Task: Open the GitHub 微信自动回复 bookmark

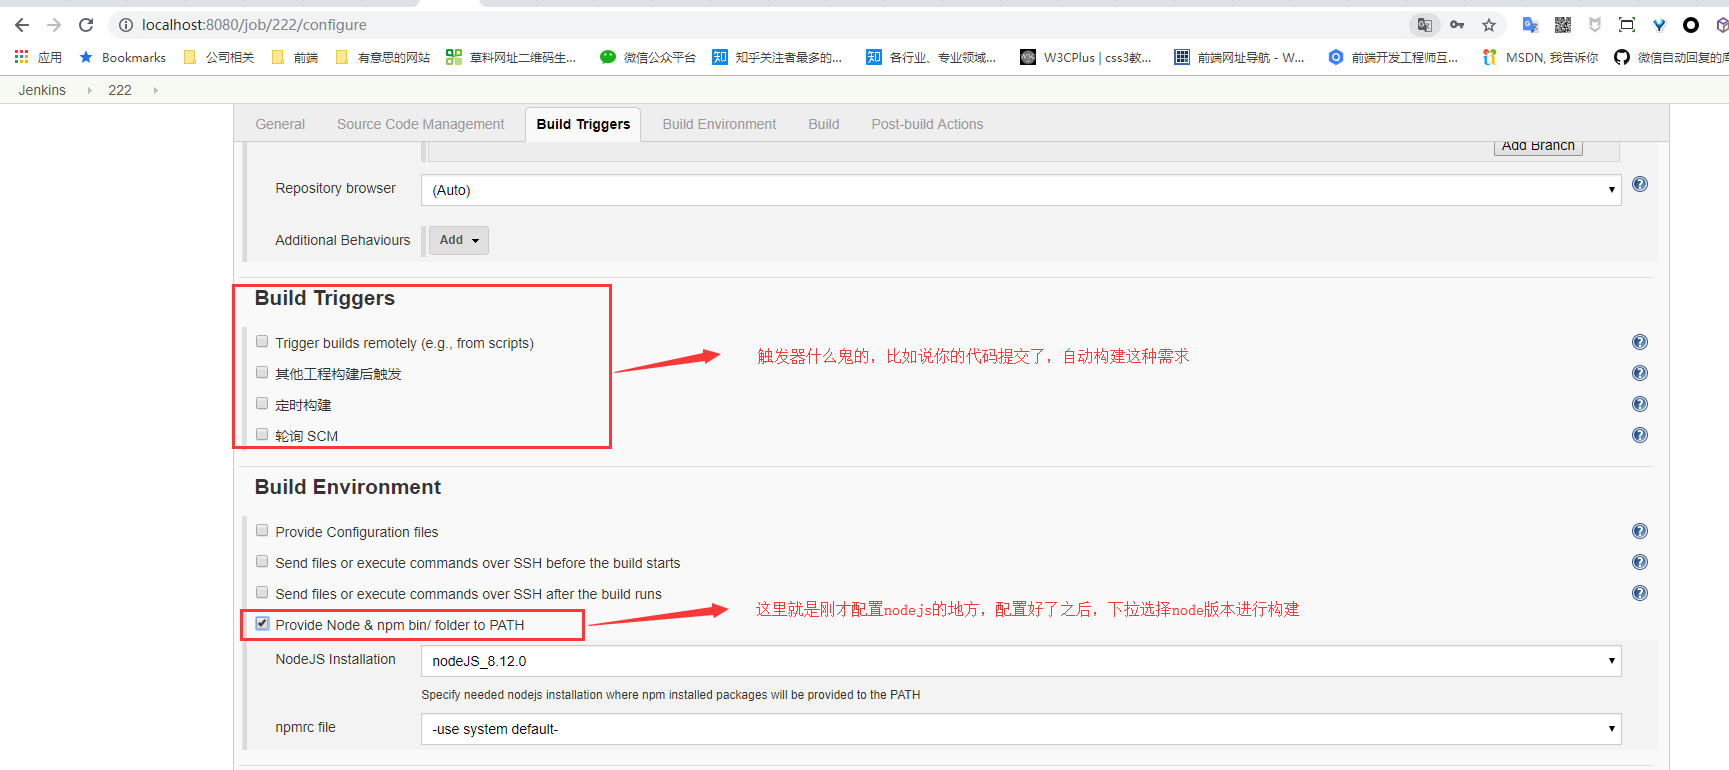Action: click(x=1671, y=57)
